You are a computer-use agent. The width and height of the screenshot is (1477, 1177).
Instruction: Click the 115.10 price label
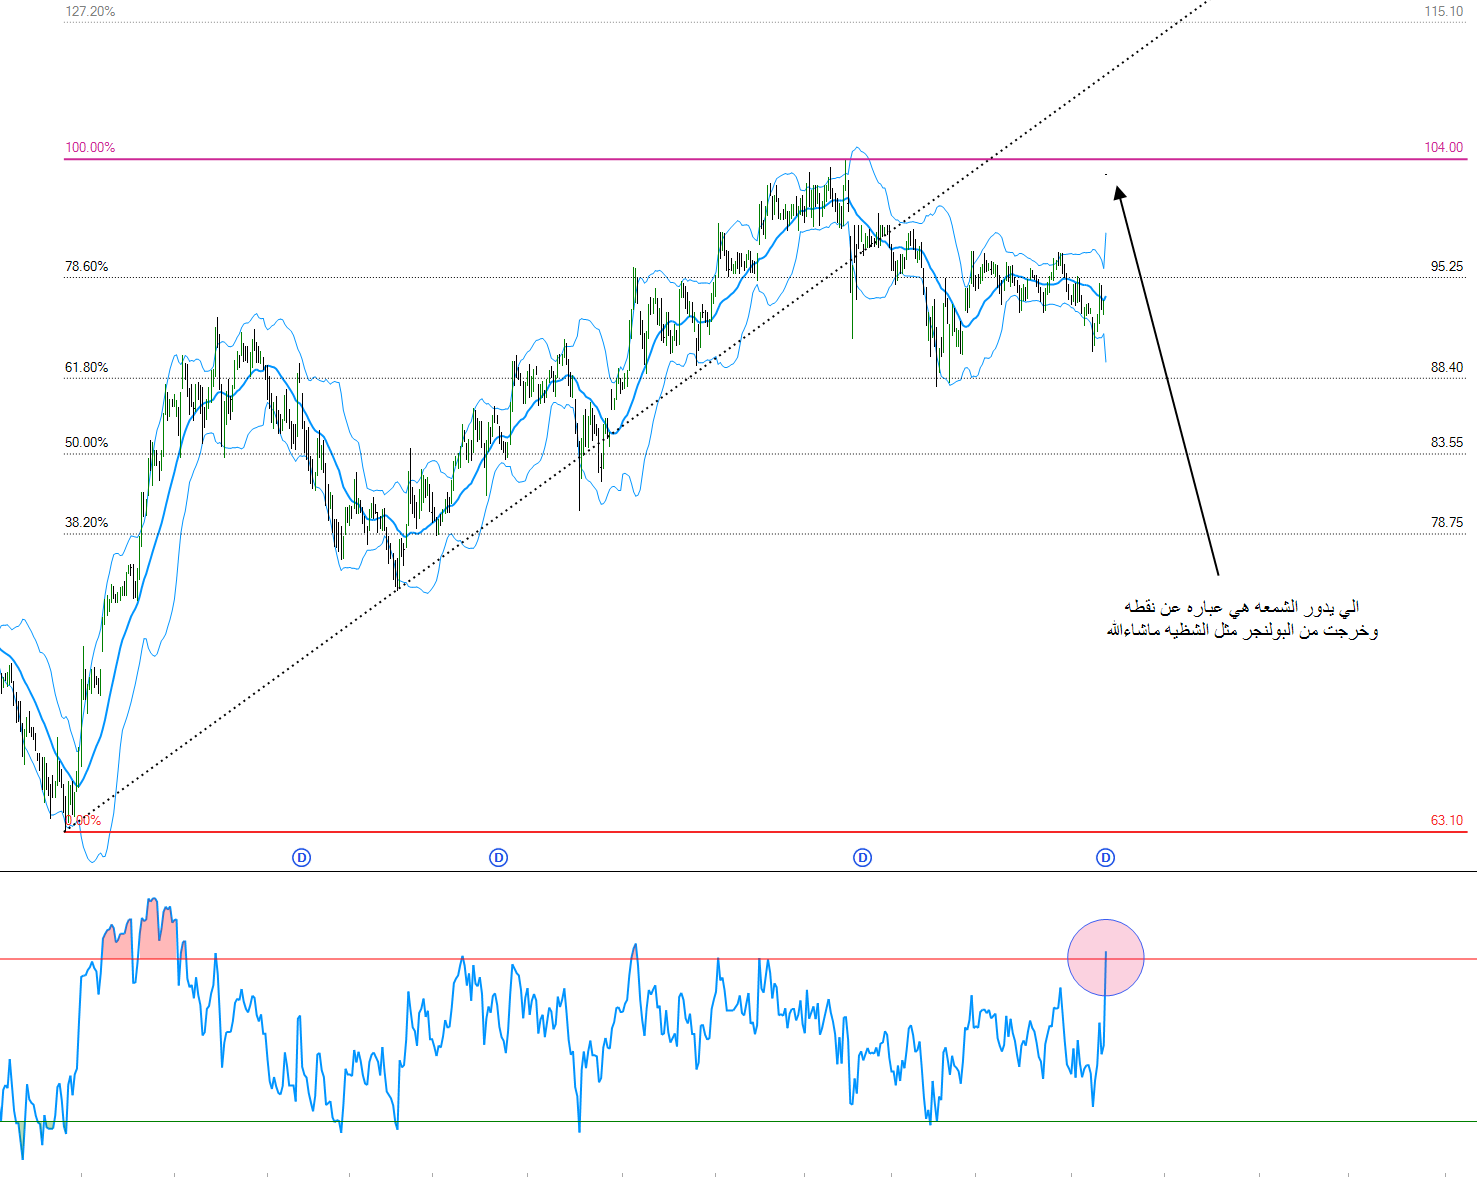(x=1443, y=11)
